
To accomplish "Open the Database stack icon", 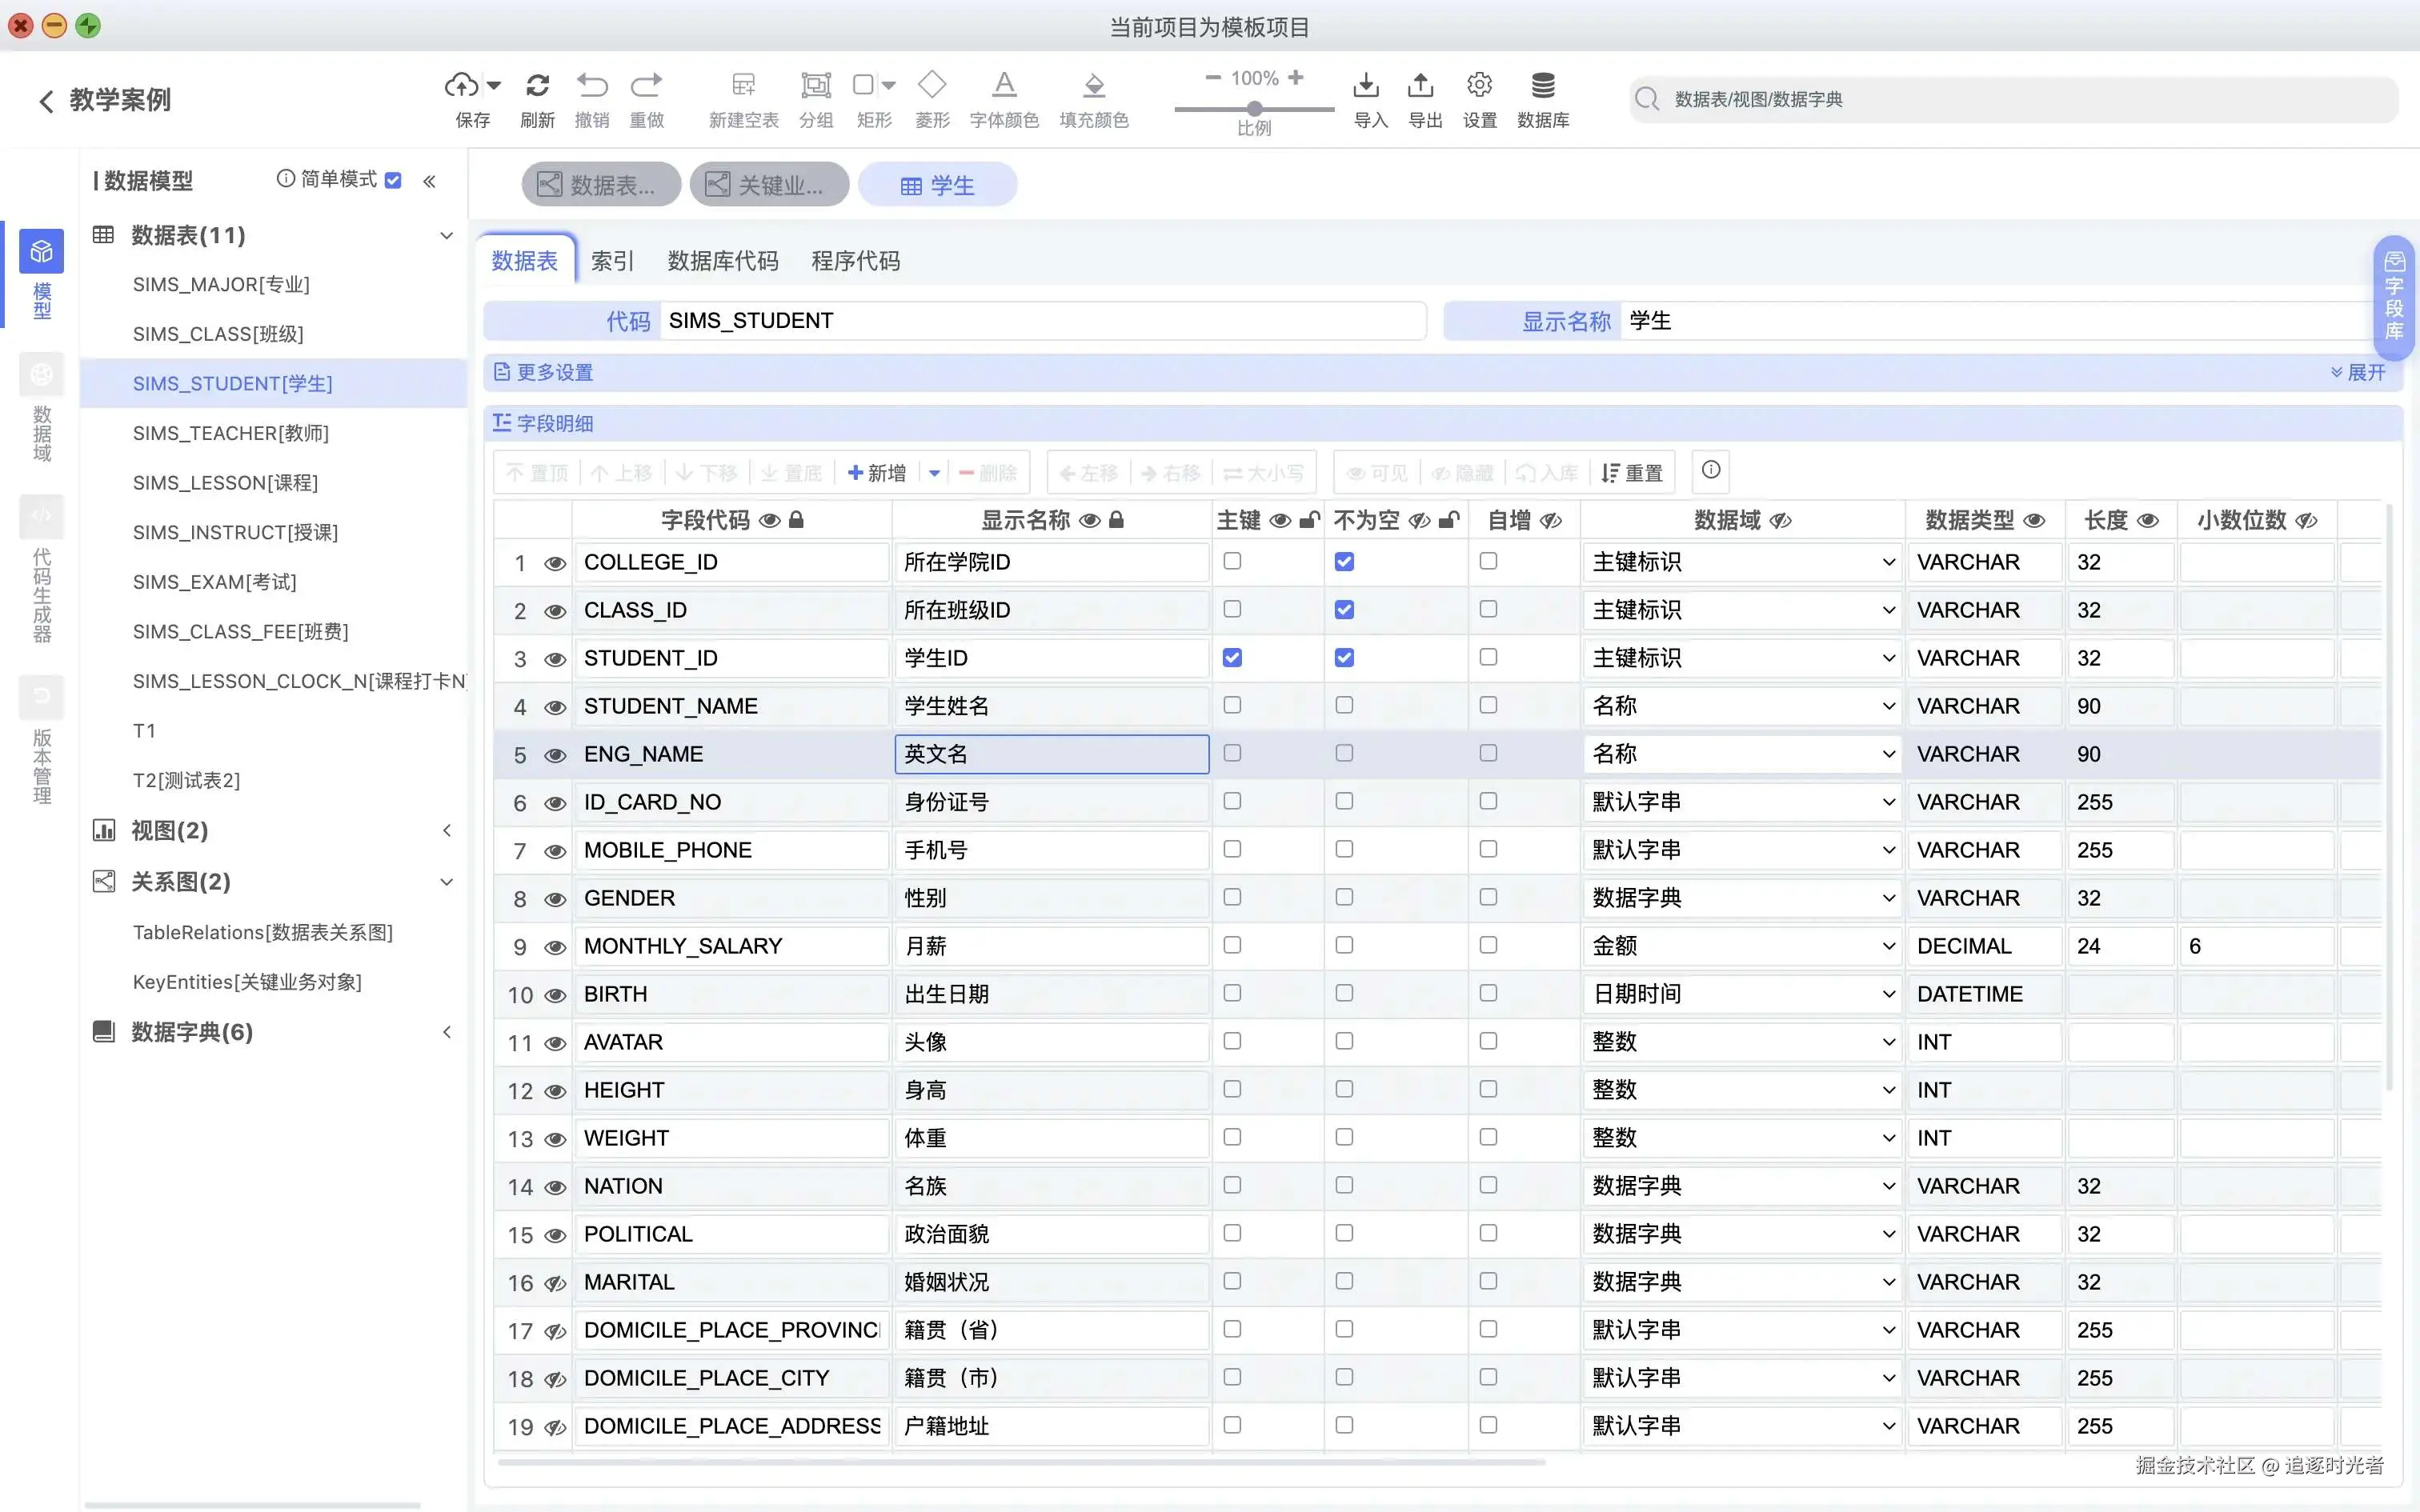I will pyautogui.click(x=1543, y=86).
